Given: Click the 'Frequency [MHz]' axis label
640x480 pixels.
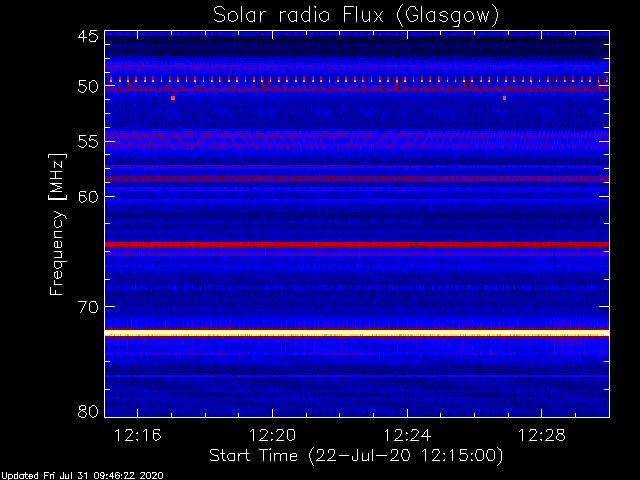Looking at the screenshot, I should 57,224.
